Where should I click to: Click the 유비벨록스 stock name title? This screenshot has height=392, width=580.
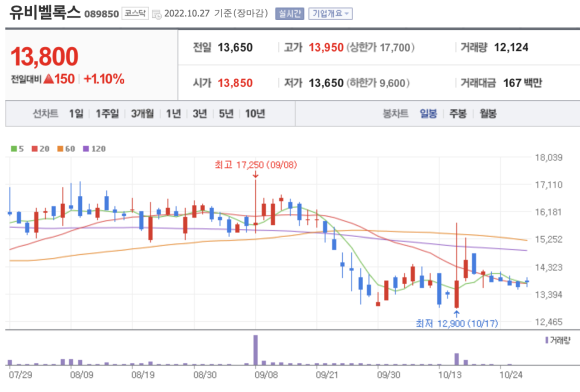coord(45,12)
